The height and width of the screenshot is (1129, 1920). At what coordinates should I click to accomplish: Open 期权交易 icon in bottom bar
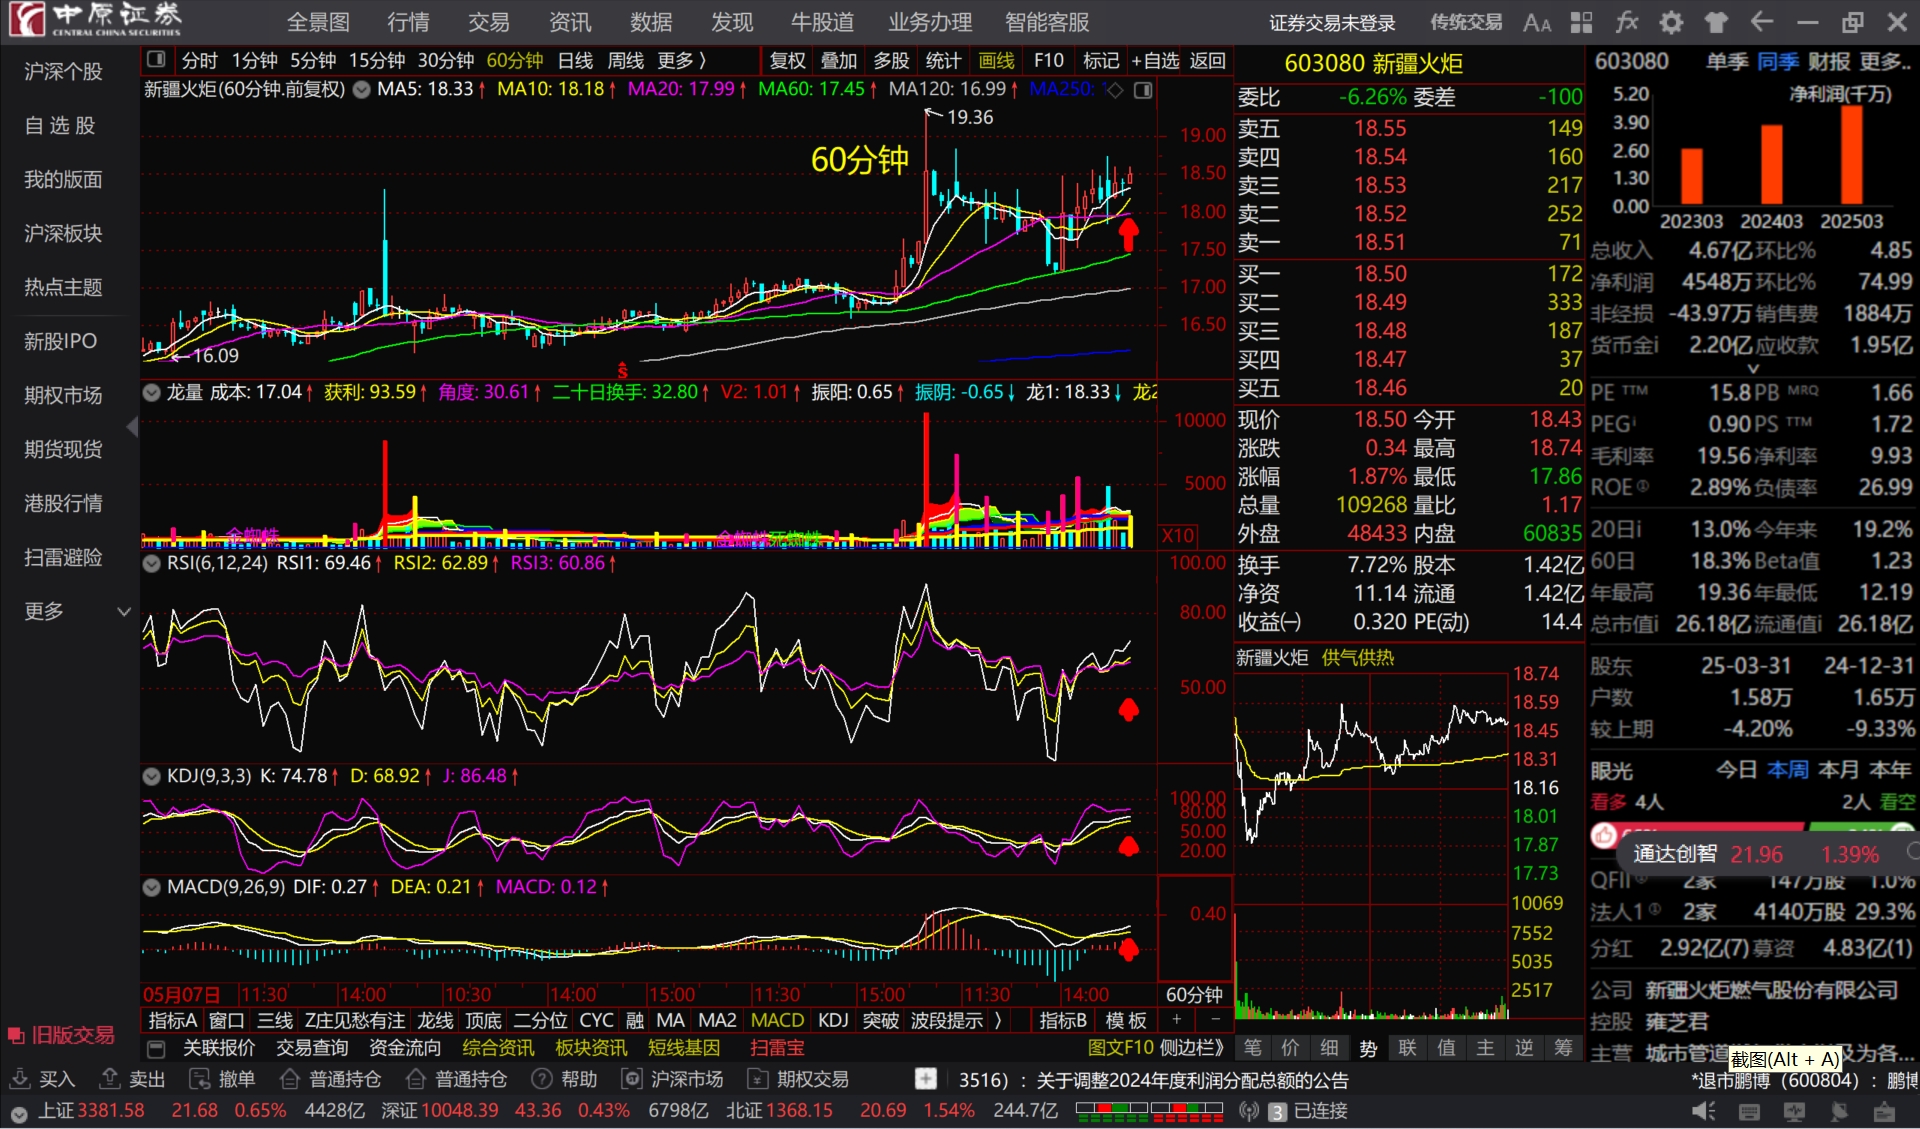point(758,1079)
